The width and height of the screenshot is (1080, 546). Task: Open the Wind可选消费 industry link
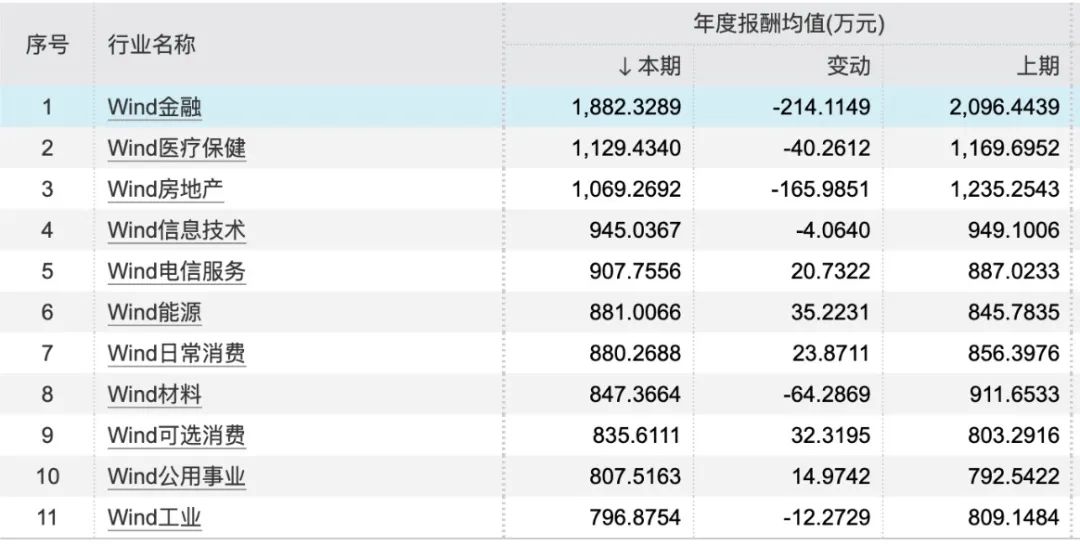coord(176,435)
